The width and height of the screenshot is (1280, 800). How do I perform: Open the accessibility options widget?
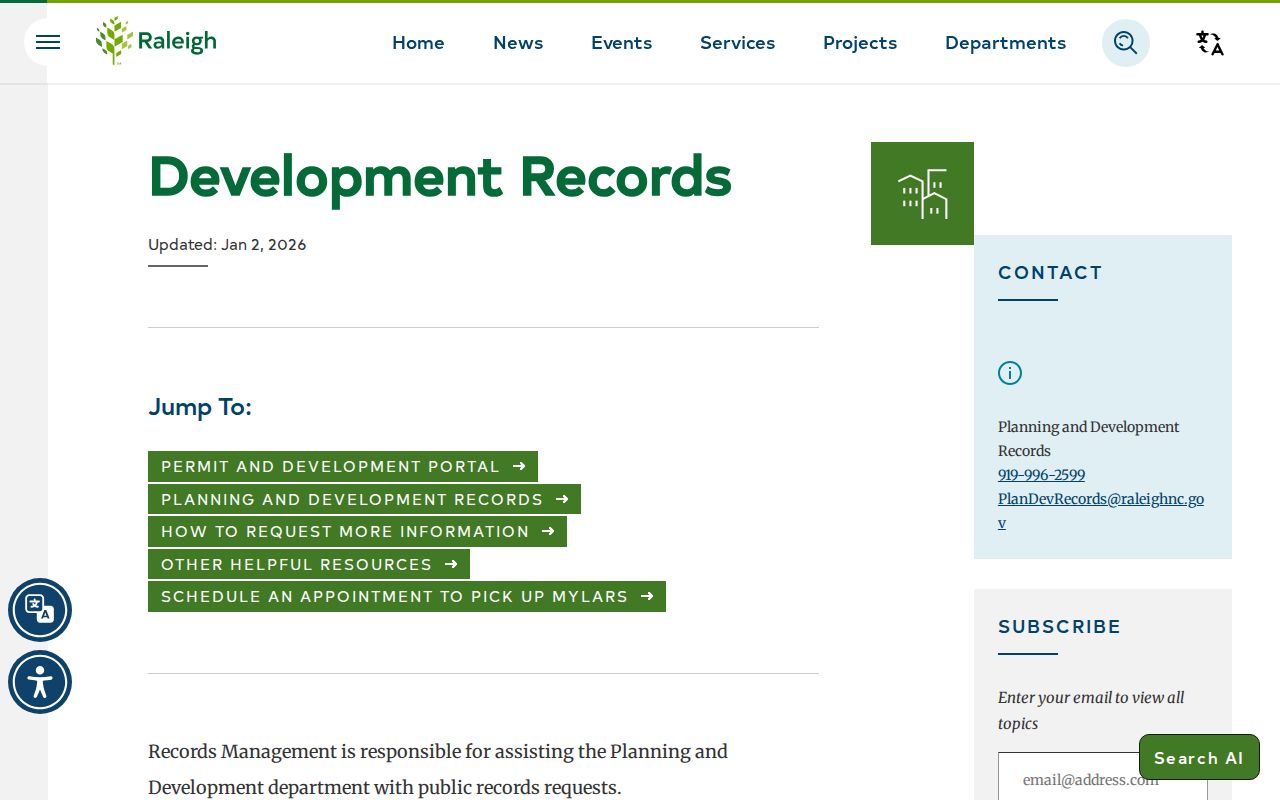(x=40, y=682)
